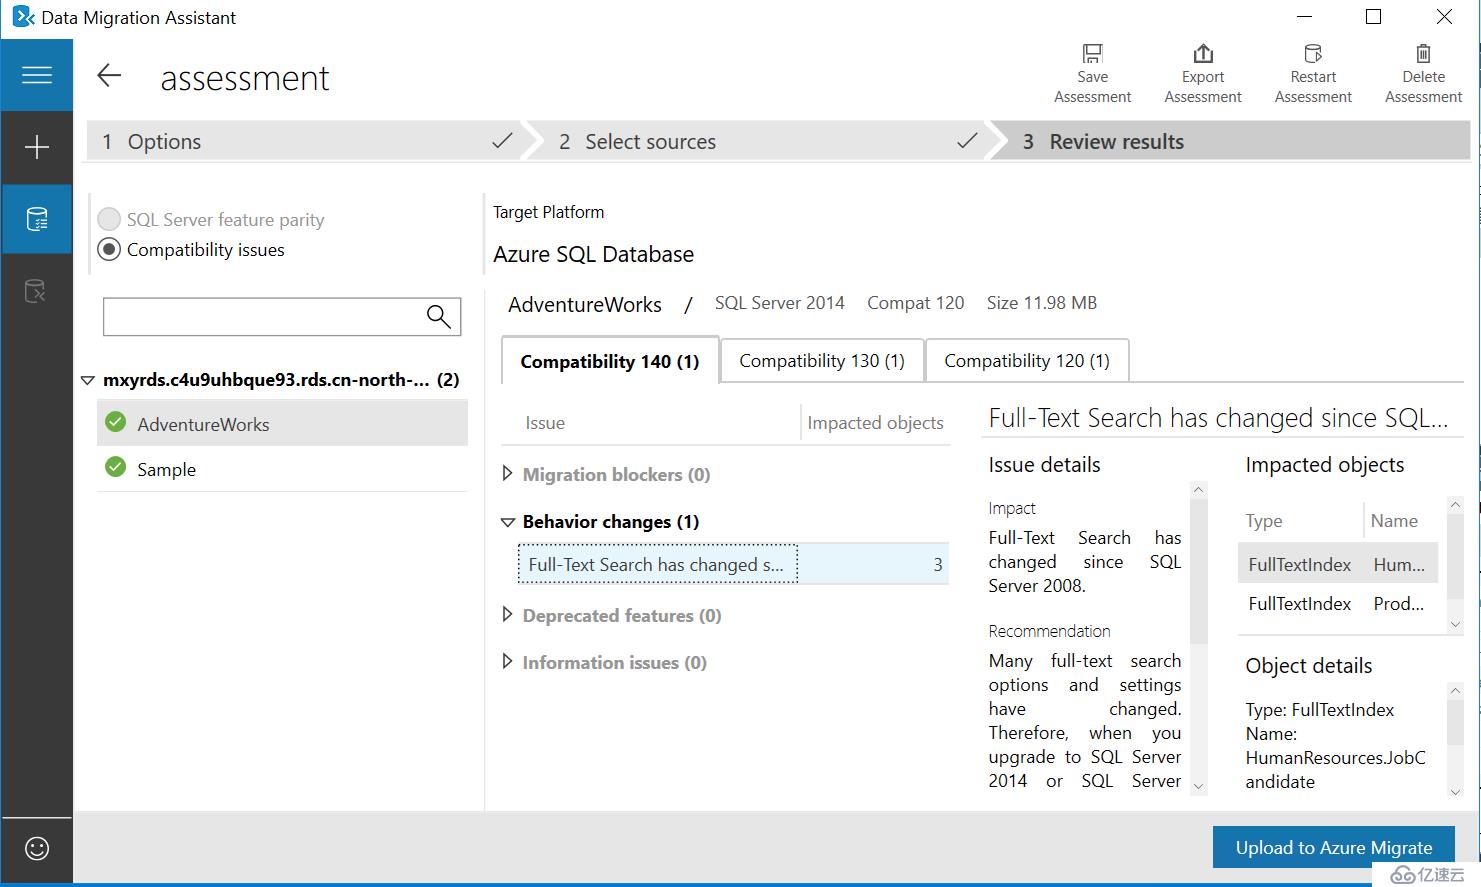Open the hamburger menu
1481x887 pixels.
(37, 75)
